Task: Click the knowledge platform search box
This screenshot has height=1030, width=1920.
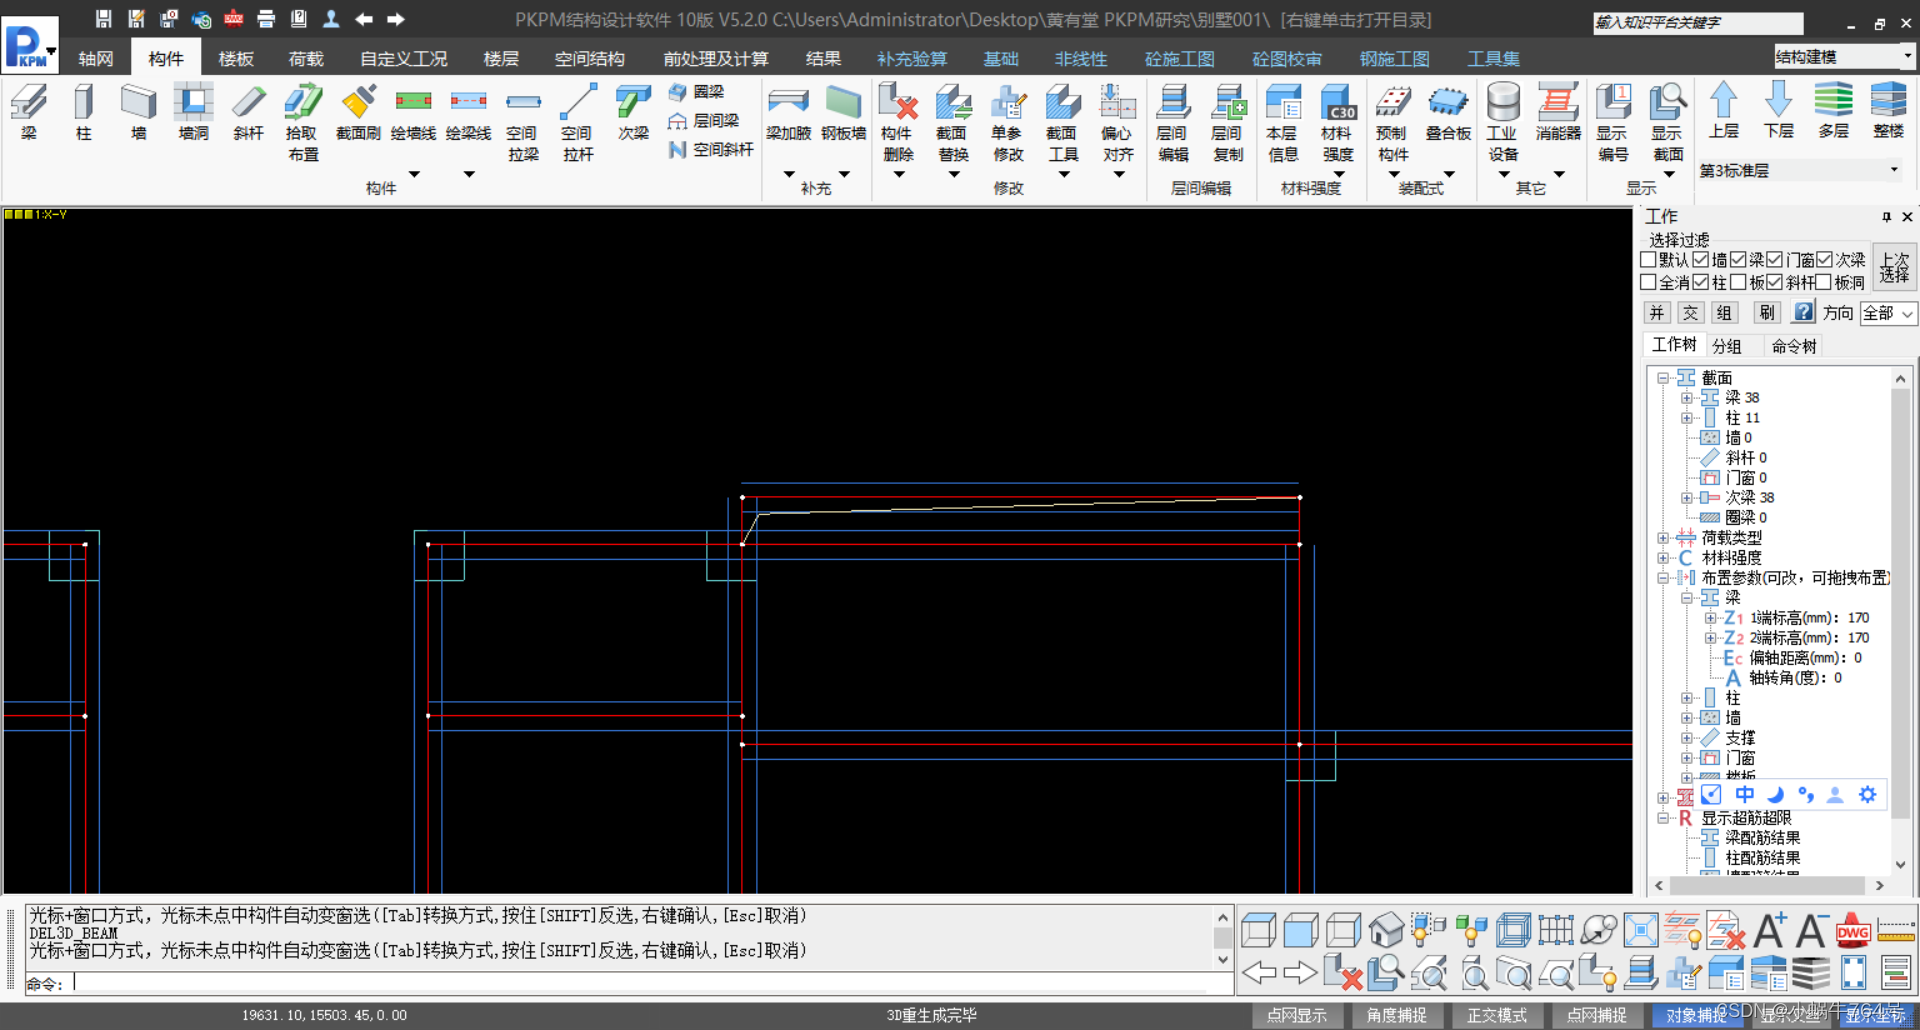Action: [x=1698, y=22]
